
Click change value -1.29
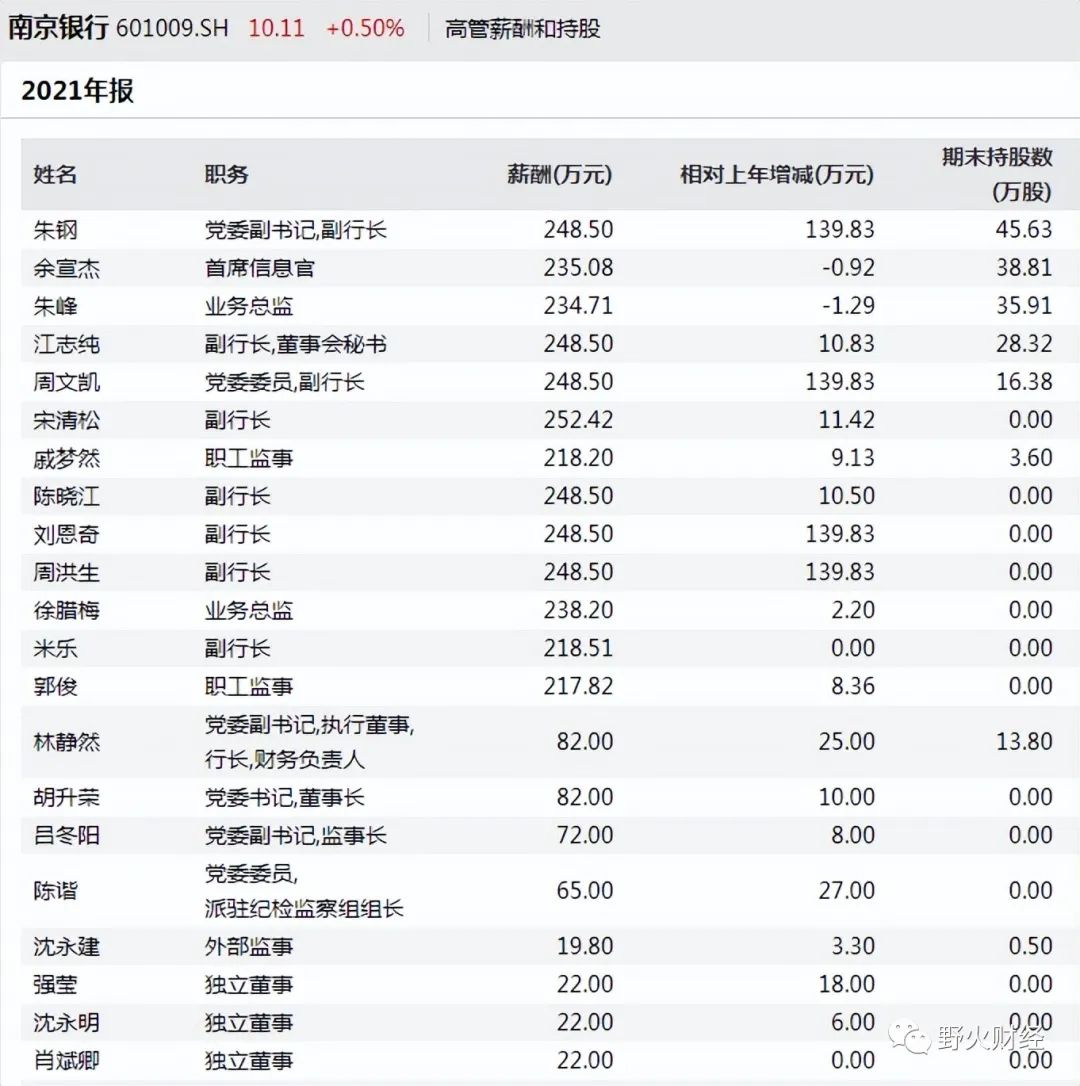click(x=848, y=305)
